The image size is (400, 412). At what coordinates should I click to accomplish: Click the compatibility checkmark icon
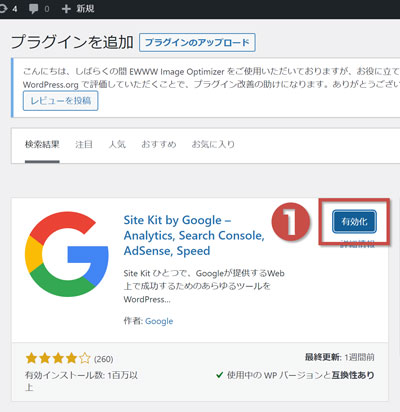pyautogui.click(x=220, y=375)
